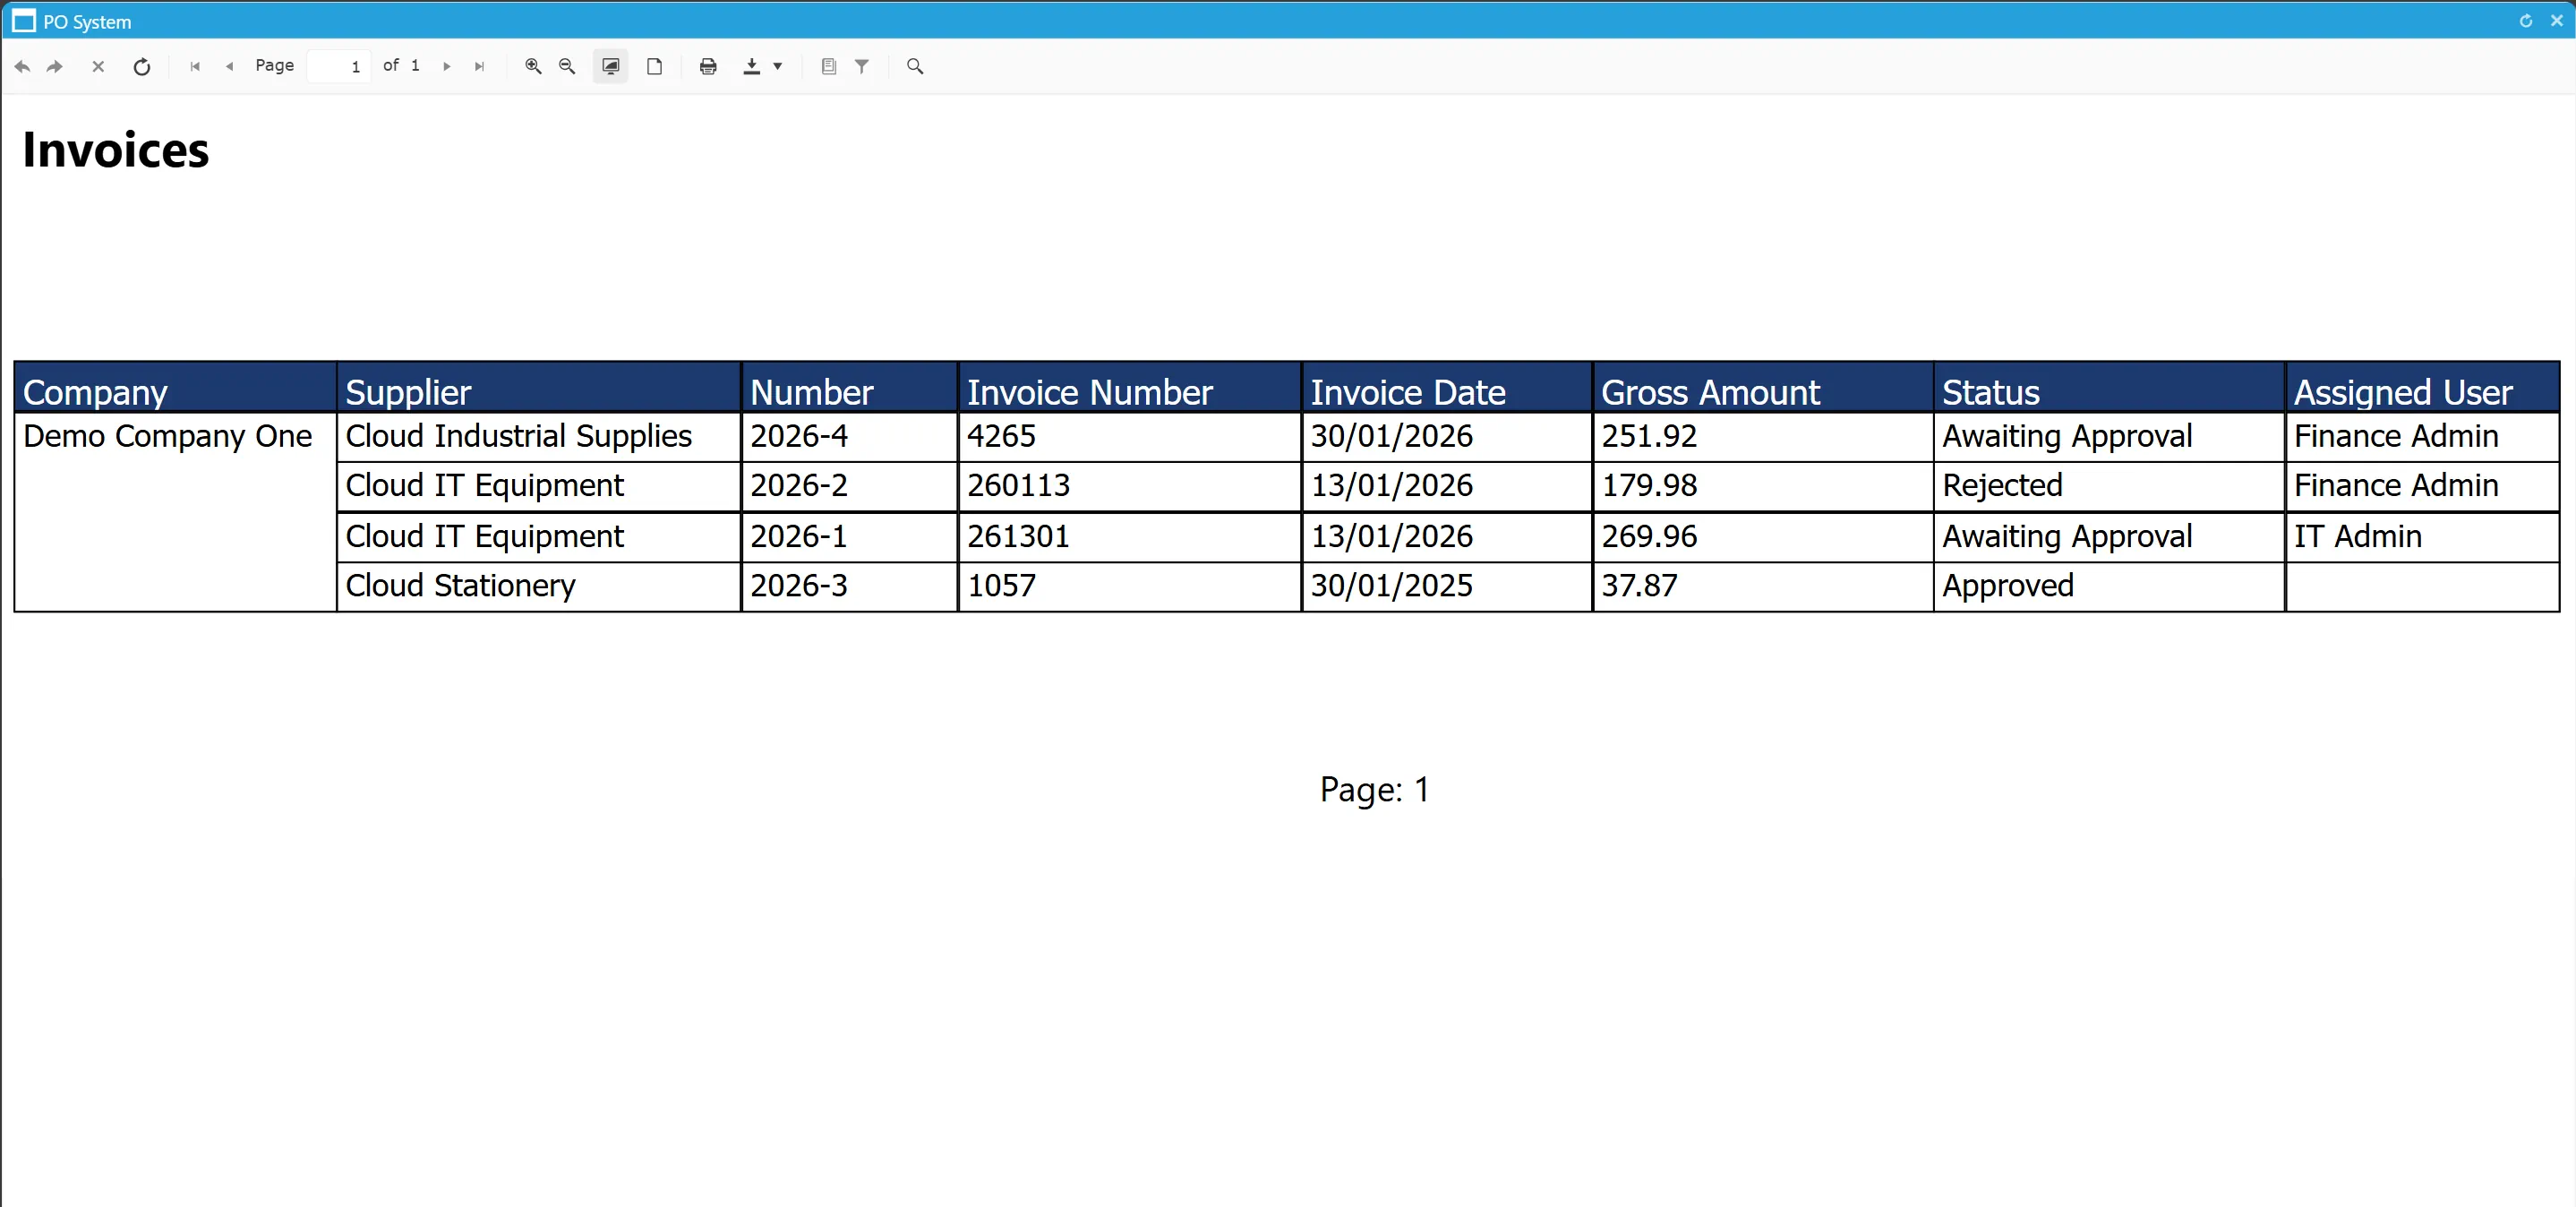This screenshot has width=2576, height=1207.
Task: Select the Cloud IT Equipment cell for 2026-1
Action: [x=539, y=537]
